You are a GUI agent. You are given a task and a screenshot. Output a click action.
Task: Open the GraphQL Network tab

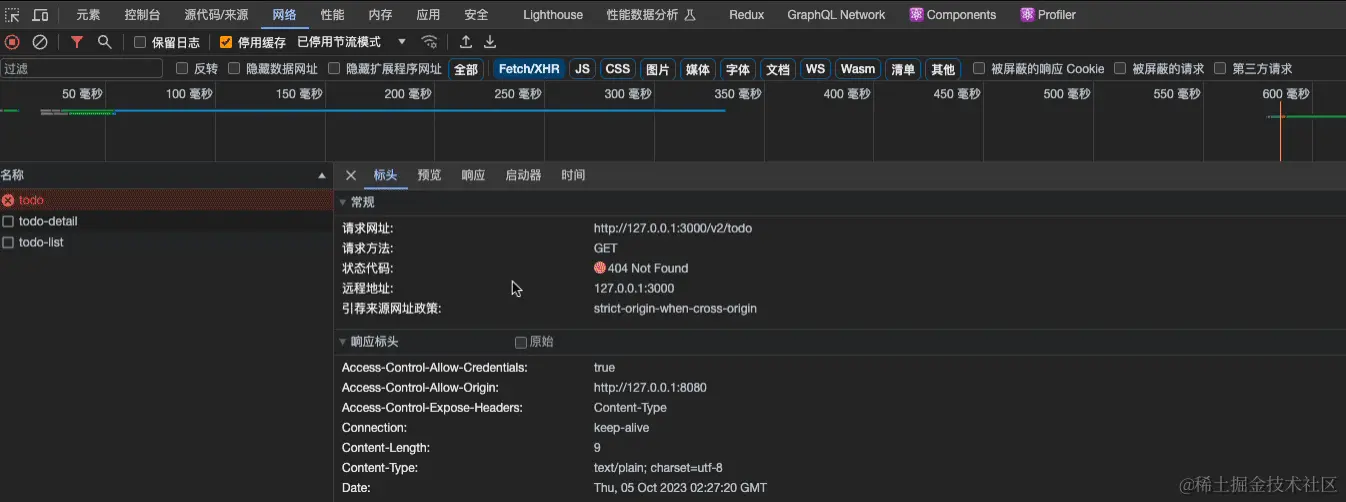click(x=836, y=15)
